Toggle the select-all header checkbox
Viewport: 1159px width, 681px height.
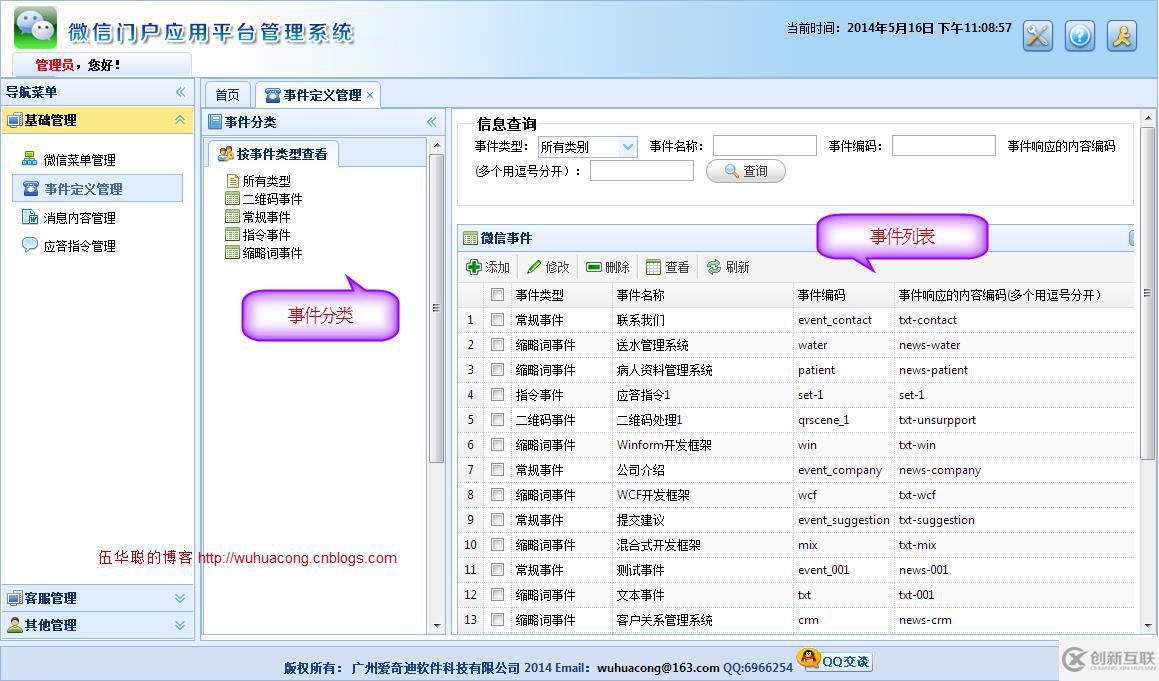[x=497, y=295]
